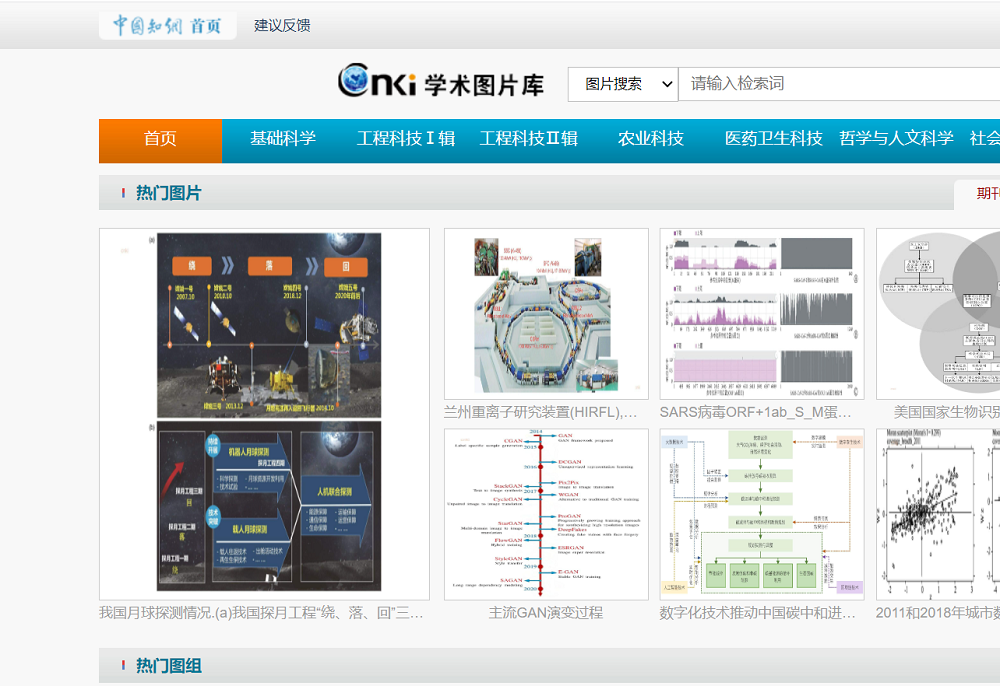
Task: Click the 中国知网 首页 link
Action: tap(166, 25)
